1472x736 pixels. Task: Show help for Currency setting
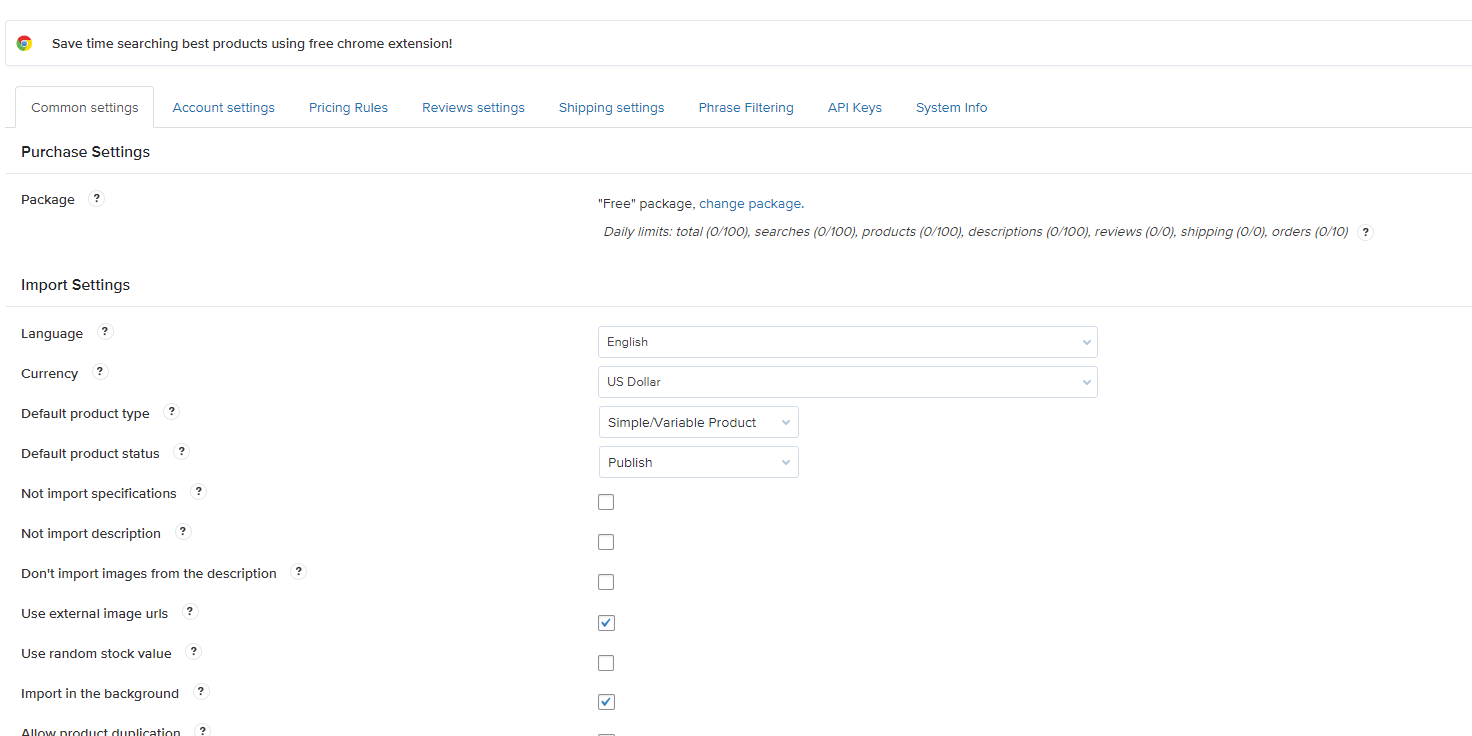[100, 372]
